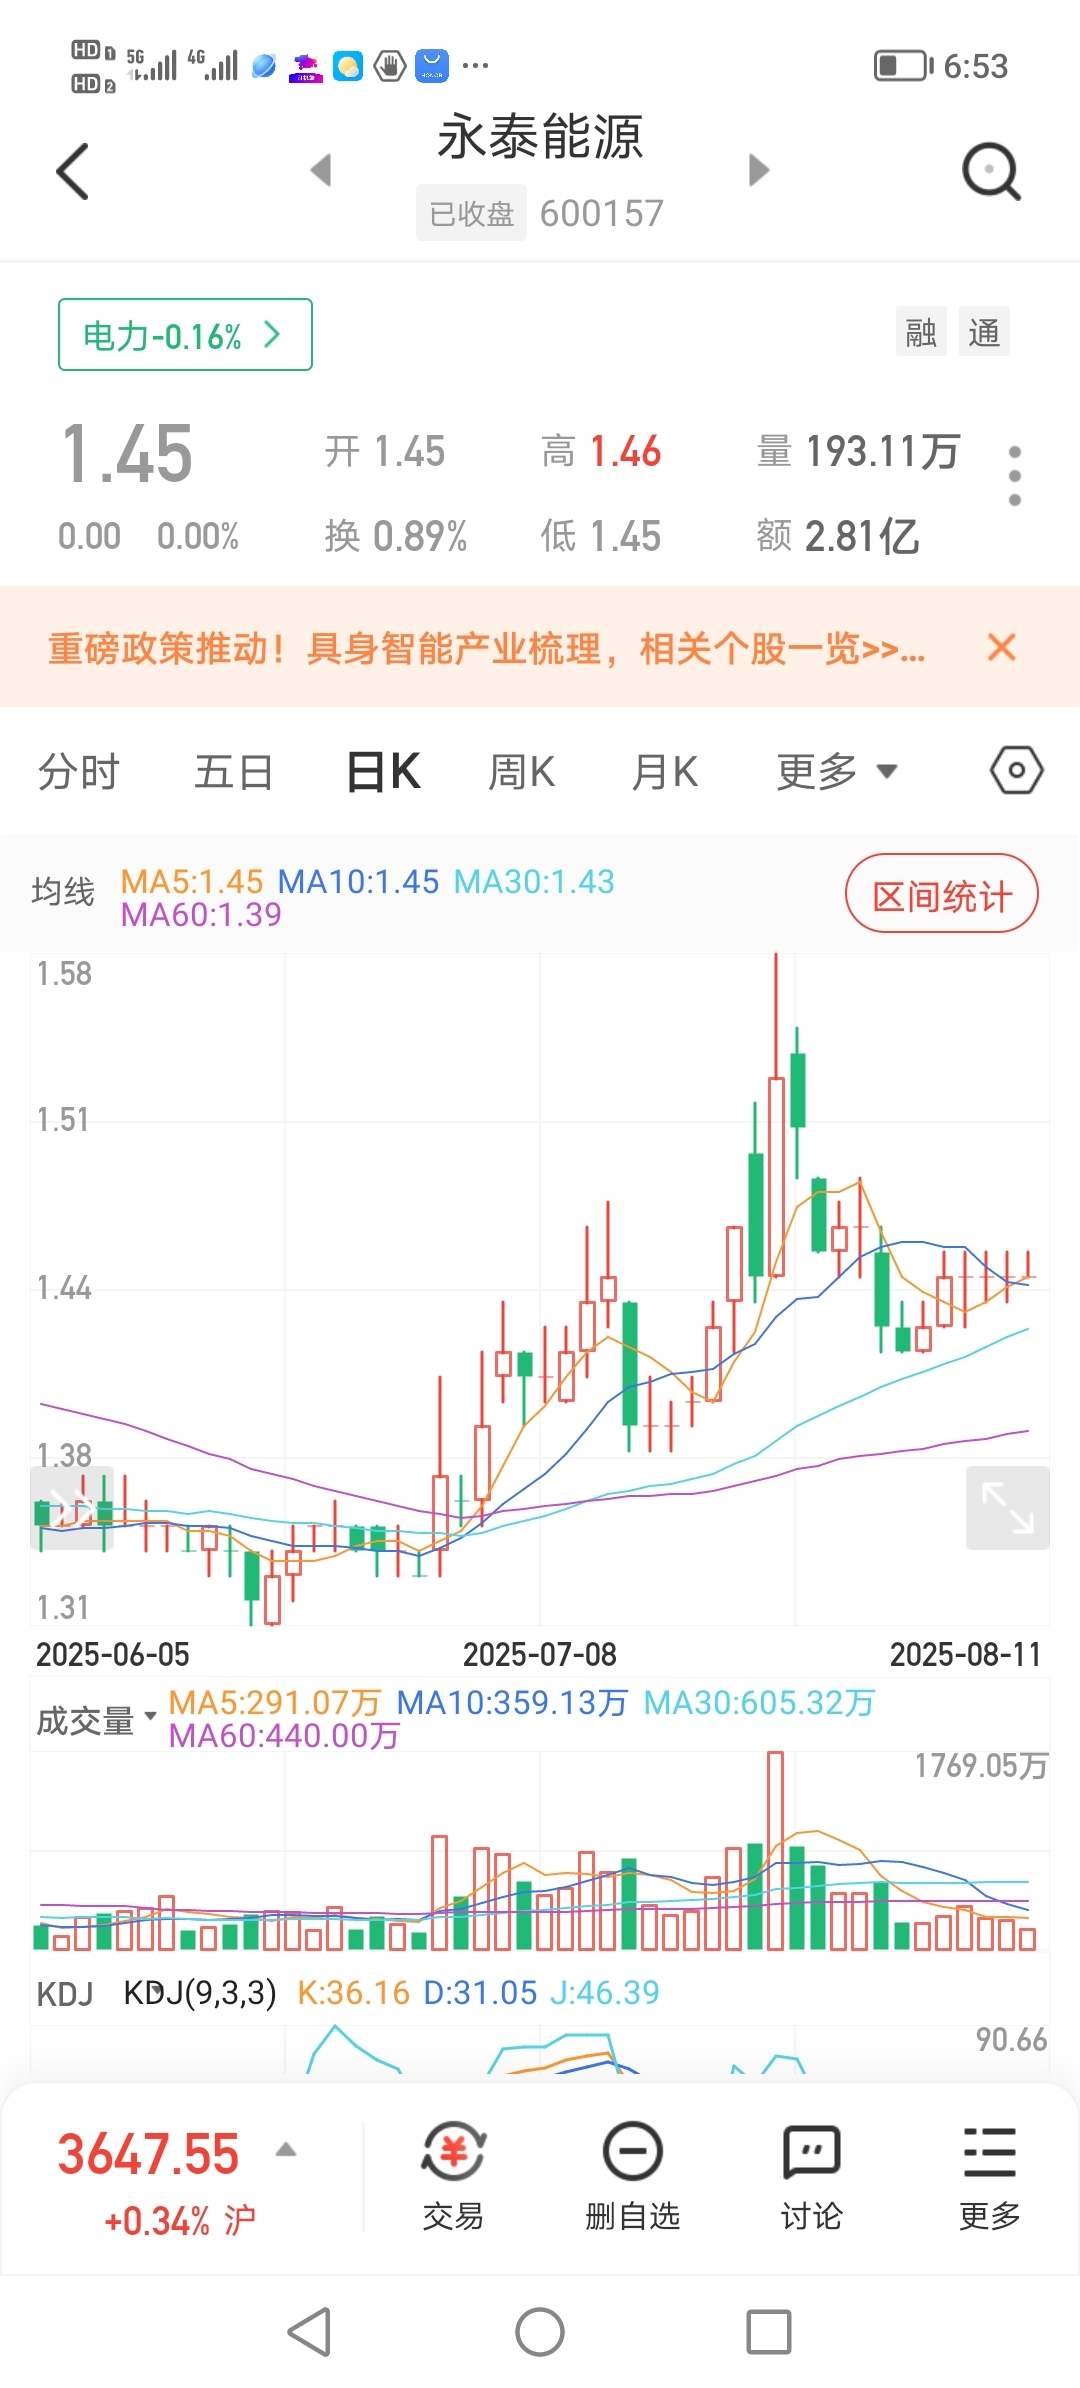Expand the Shanghai index 3647.55 panel arrow
Viewport: 1080px width, 2388px height.
(x=286, y=2149)
